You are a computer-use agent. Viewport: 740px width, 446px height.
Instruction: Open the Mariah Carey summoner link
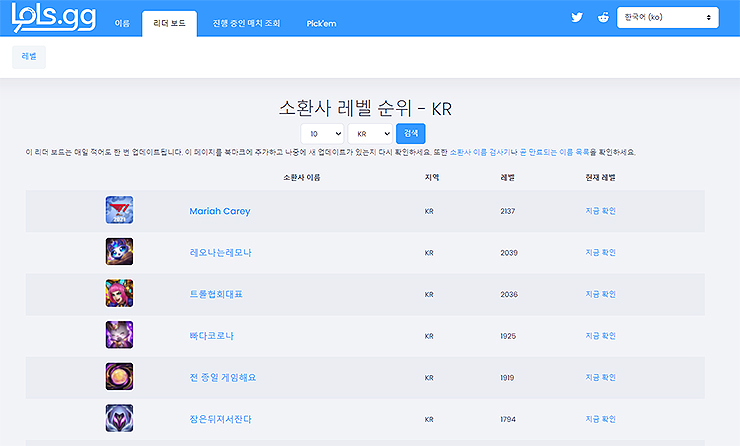(220, 211)
